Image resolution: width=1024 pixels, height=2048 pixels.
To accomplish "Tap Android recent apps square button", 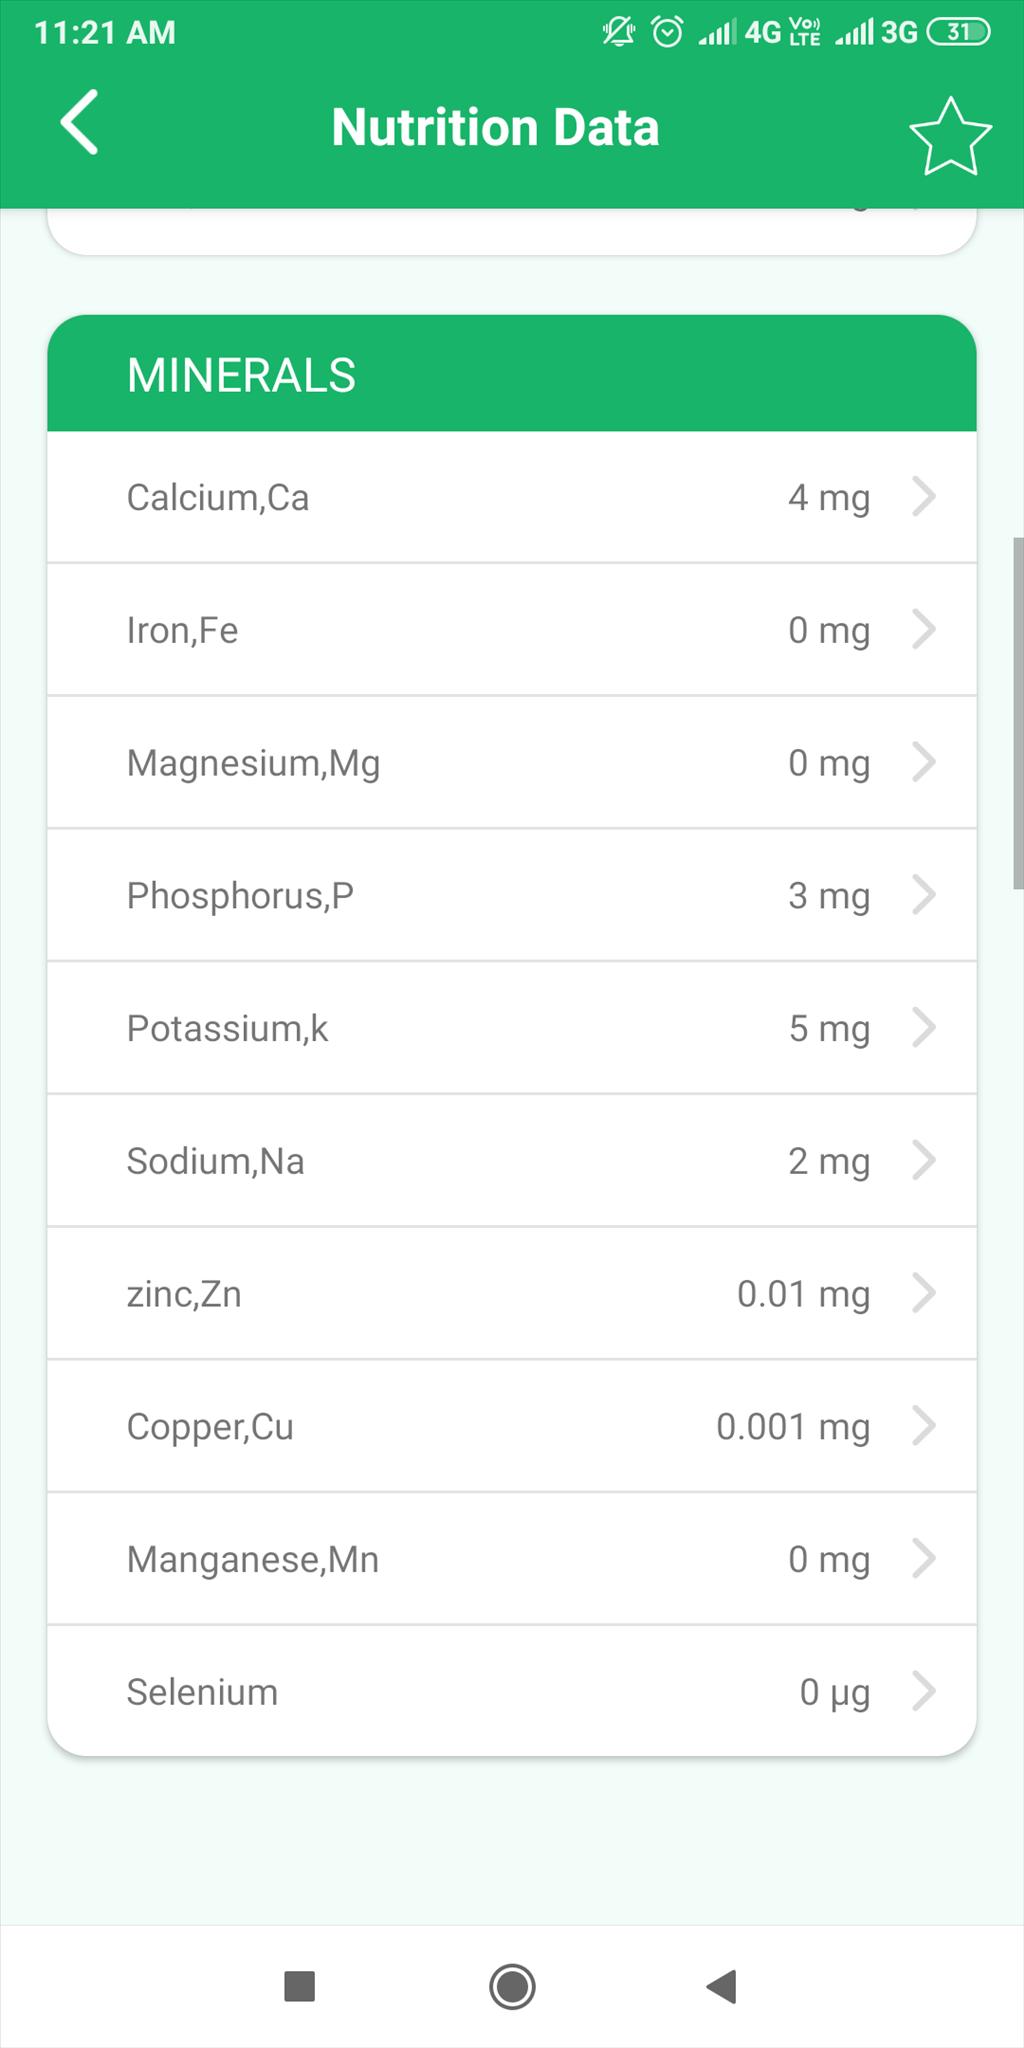I will point(300,1986).
